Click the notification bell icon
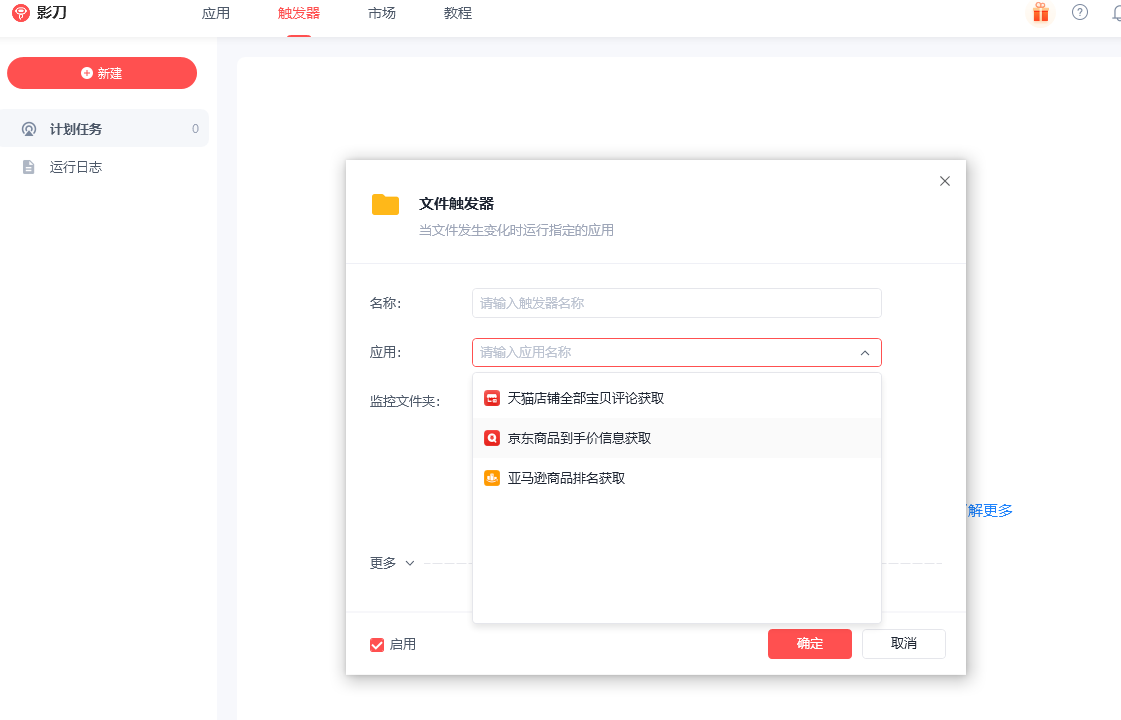The width and height of the screenshot is (1121, 720). 1116,13
